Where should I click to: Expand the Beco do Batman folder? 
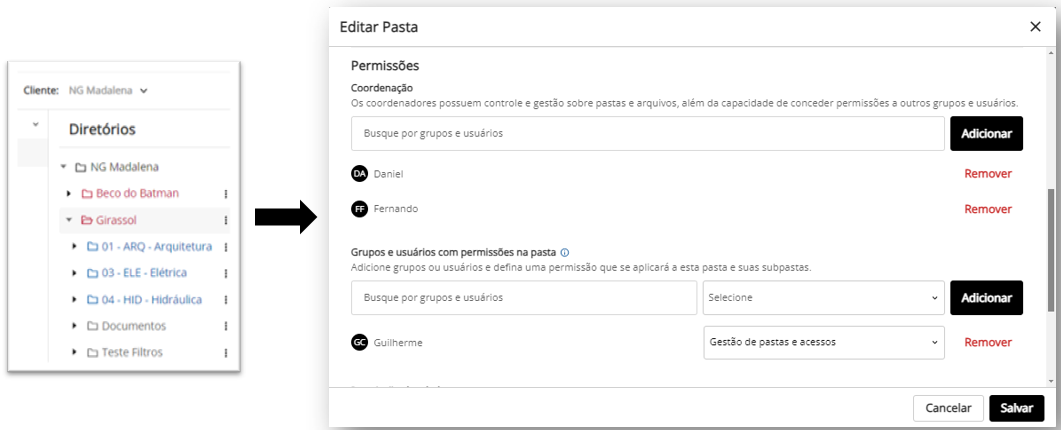[x=68, y=194]
